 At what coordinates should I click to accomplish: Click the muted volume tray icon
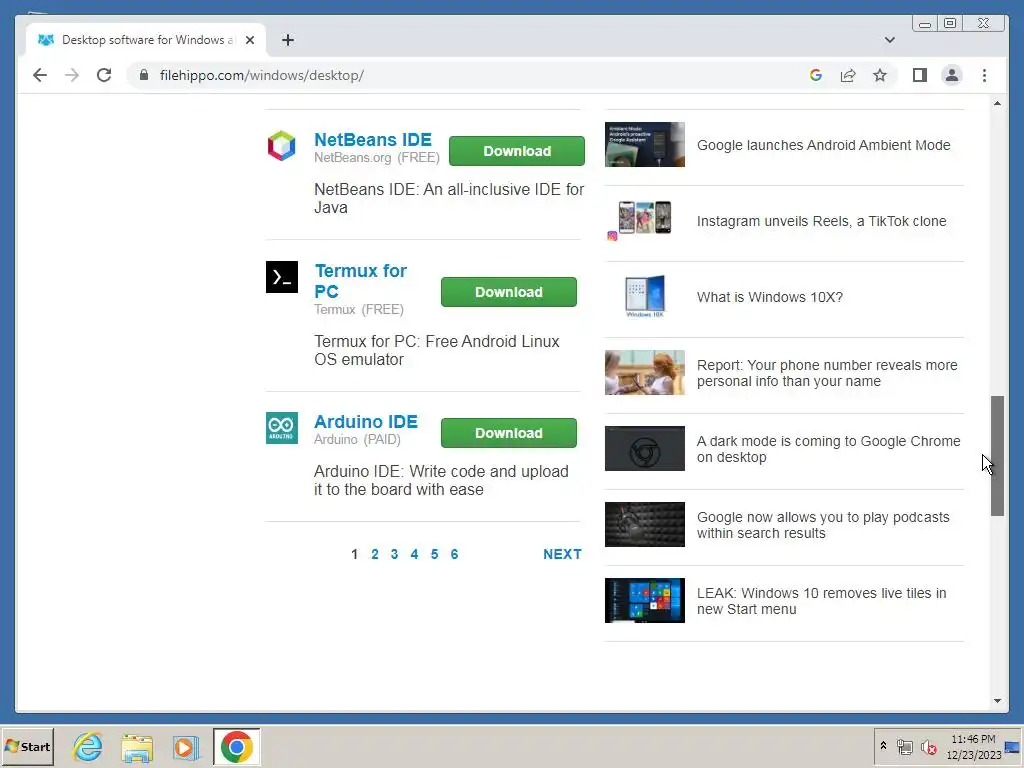click(x=928, y=746)
